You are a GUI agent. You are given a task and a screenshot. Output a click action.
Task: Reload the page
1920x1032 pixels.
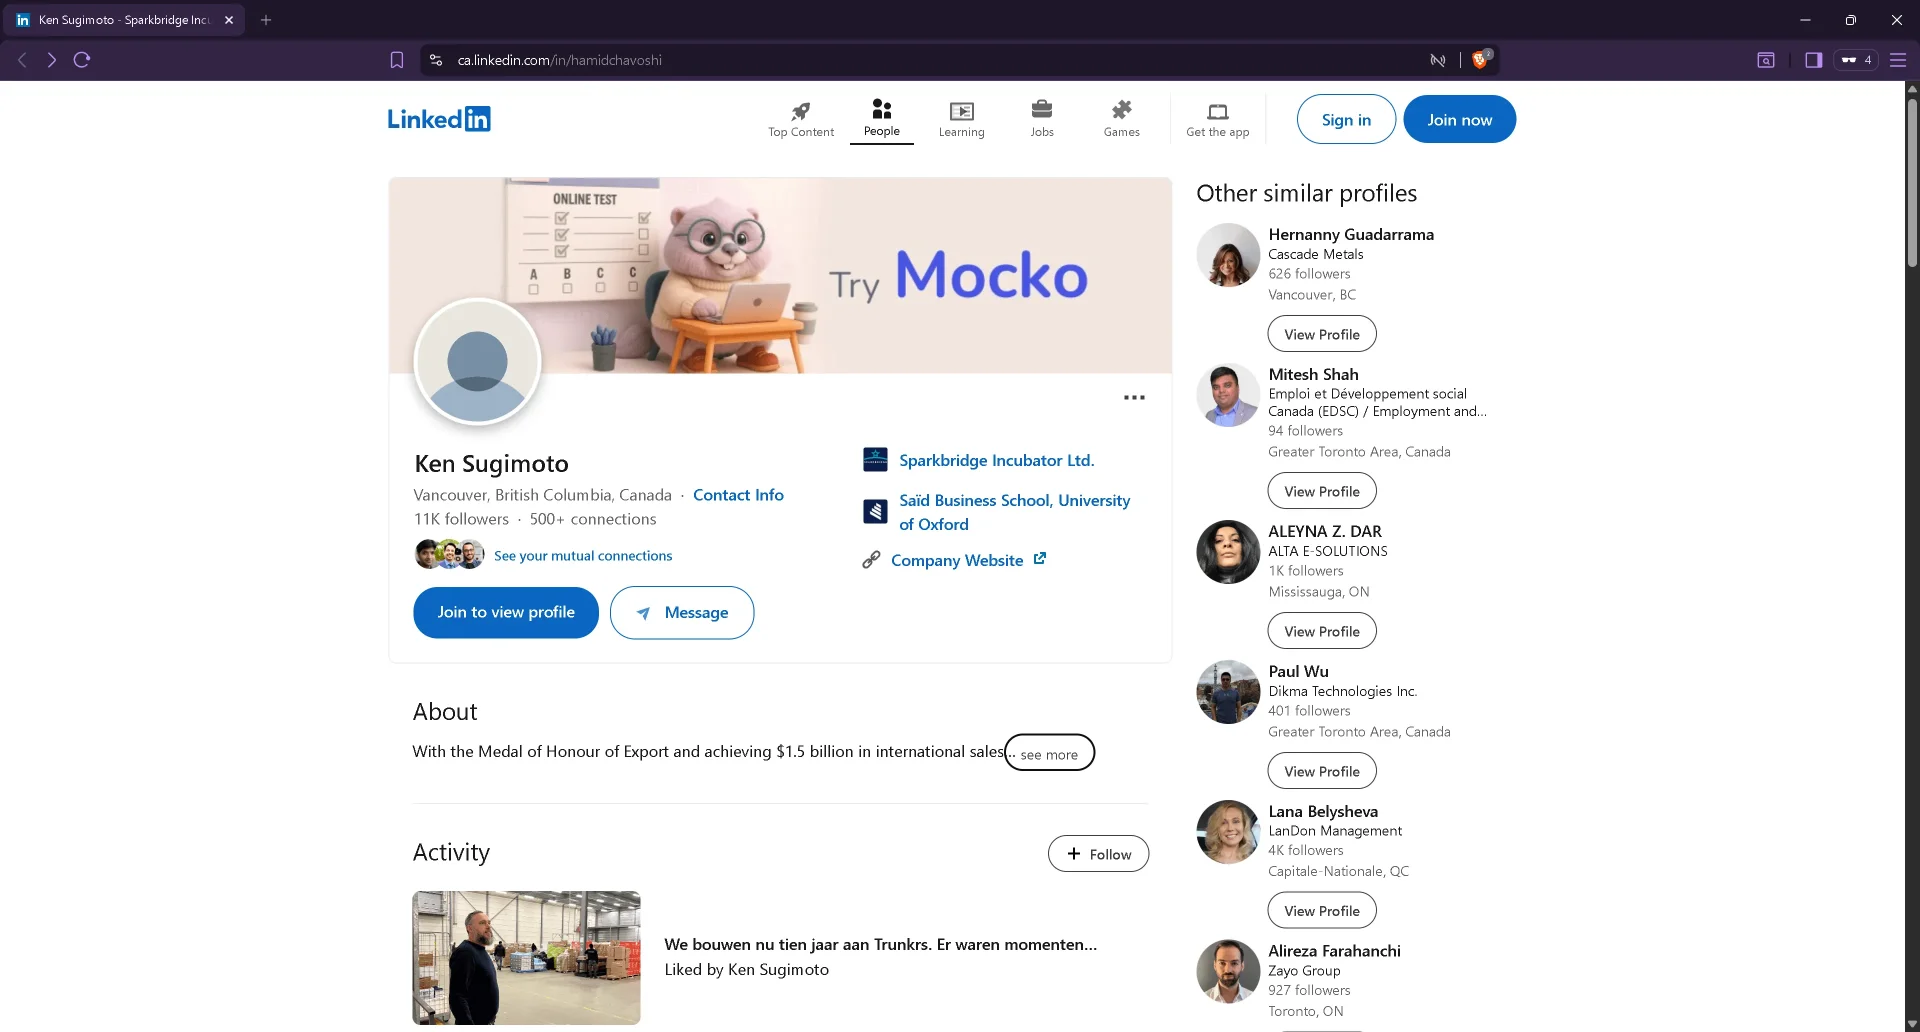(82, 60)
